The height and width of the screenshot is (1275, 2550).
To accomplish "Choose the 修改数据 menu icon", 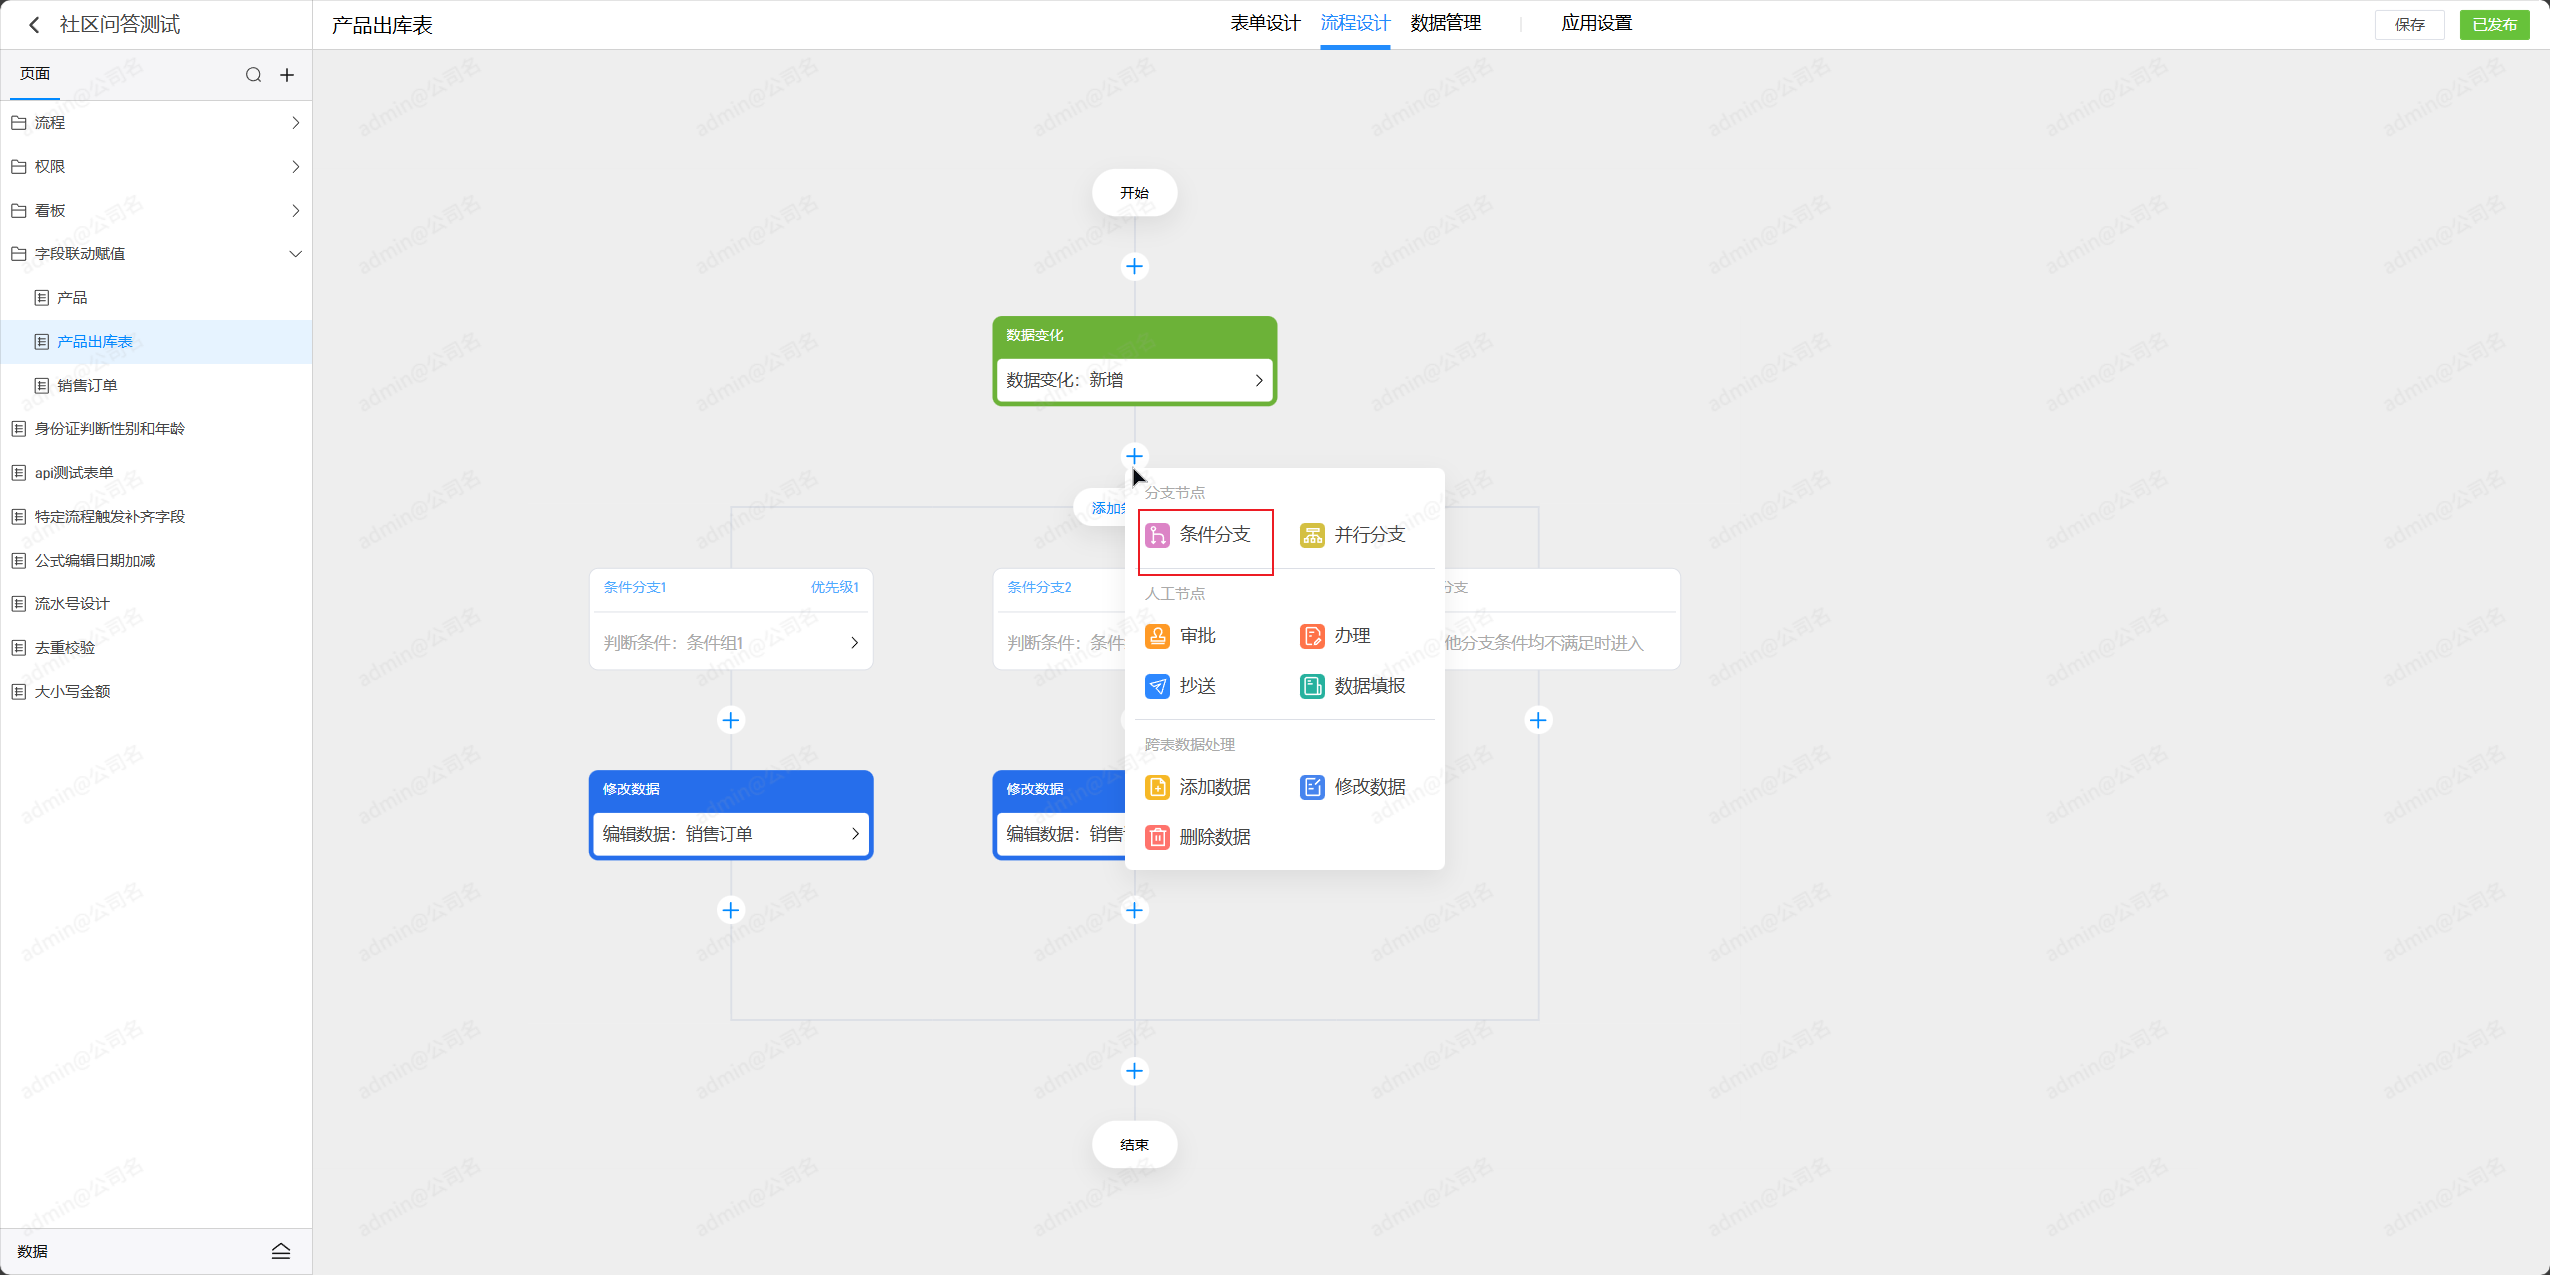I will click(1311, 787).
